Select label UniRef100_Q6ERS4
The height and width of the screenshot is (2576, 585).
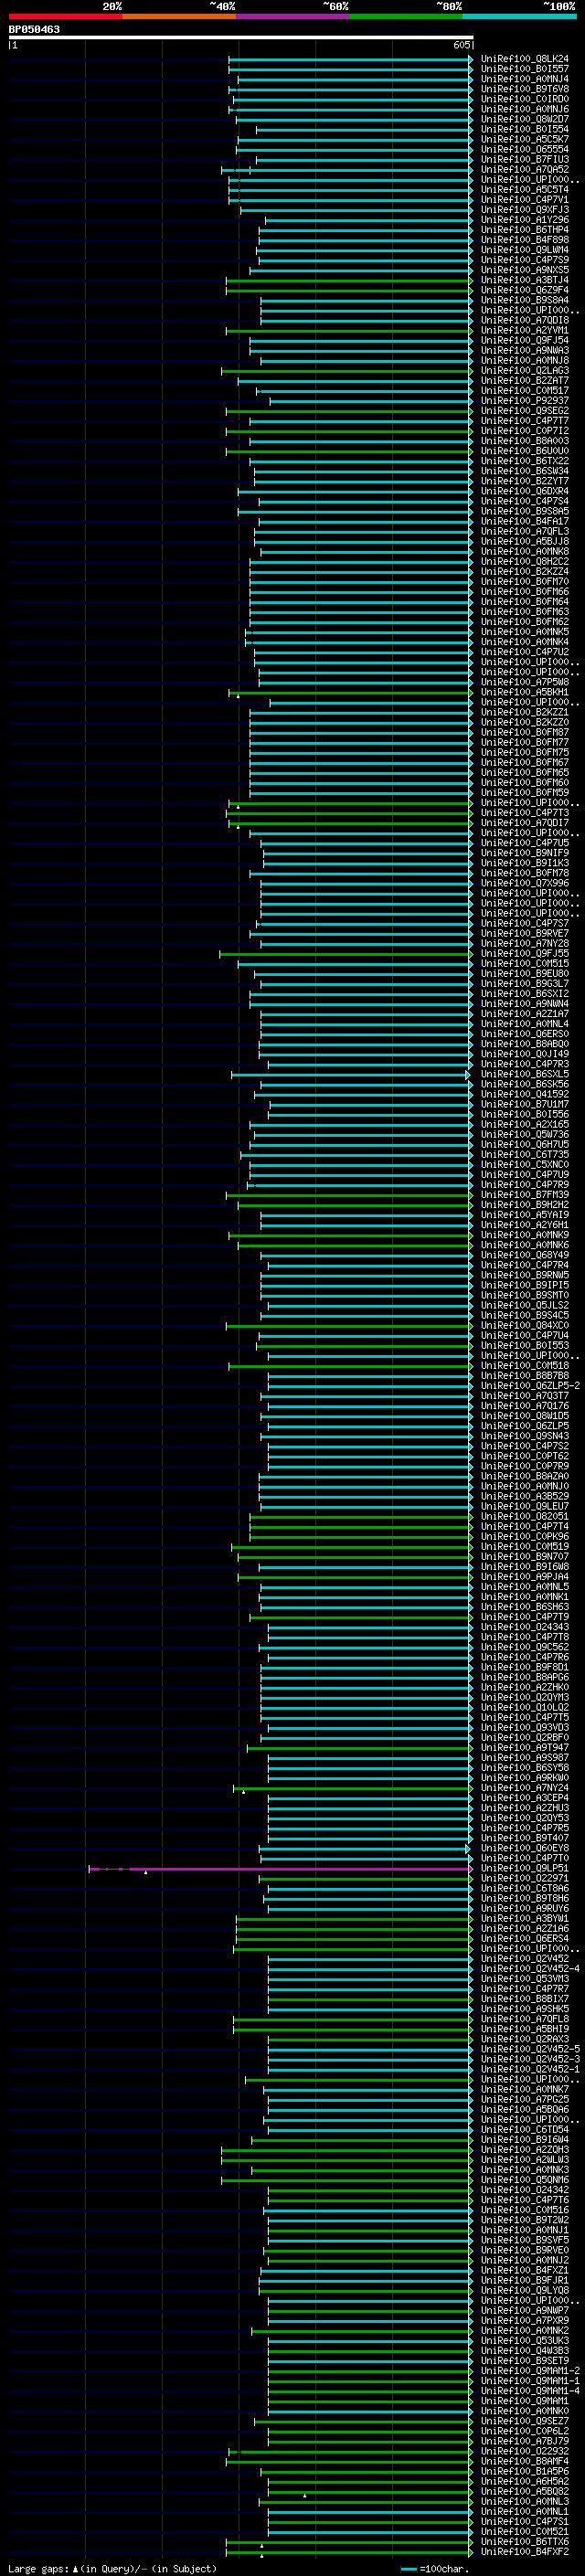(x=525, y=1938)
